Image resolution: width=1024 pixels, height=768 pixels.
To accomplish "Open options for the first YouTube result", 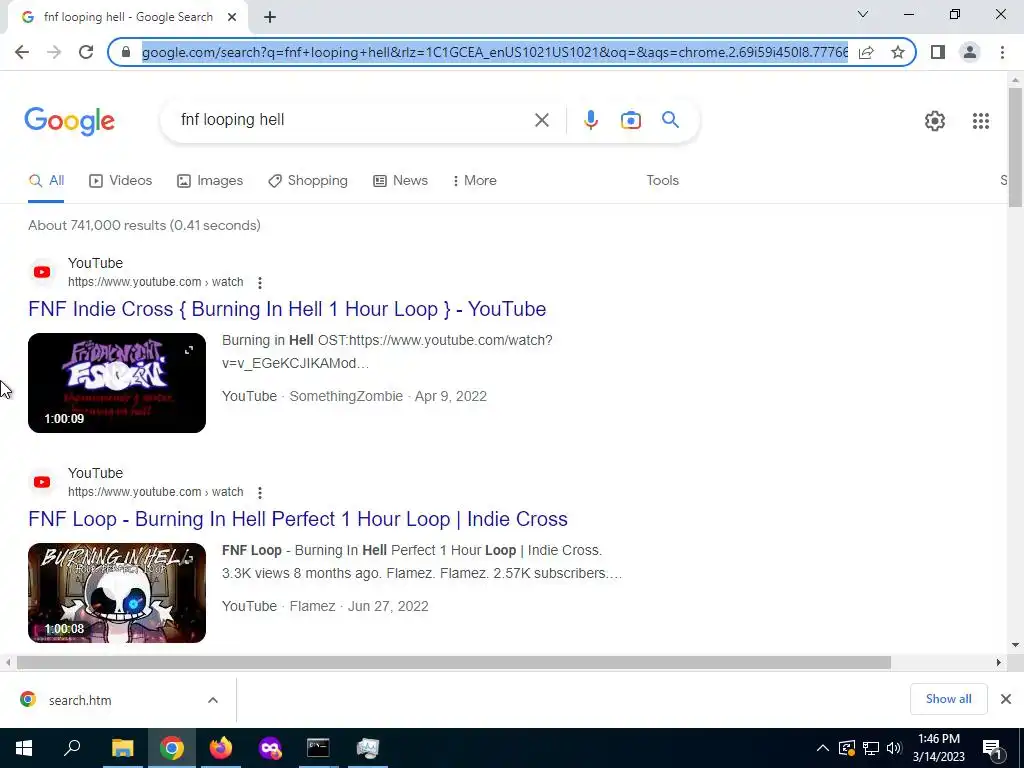I will tap(260, 283).
